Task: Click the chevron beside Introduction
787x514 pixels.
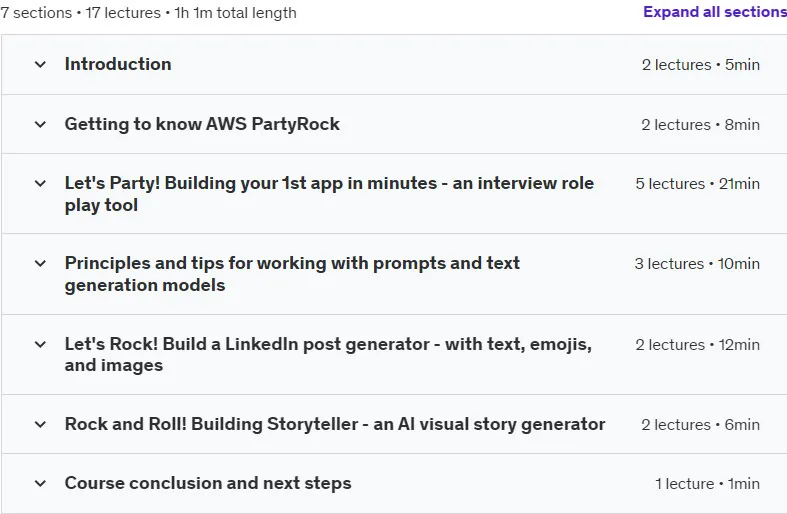Action: pyautogui.click(x=40, y=64)
